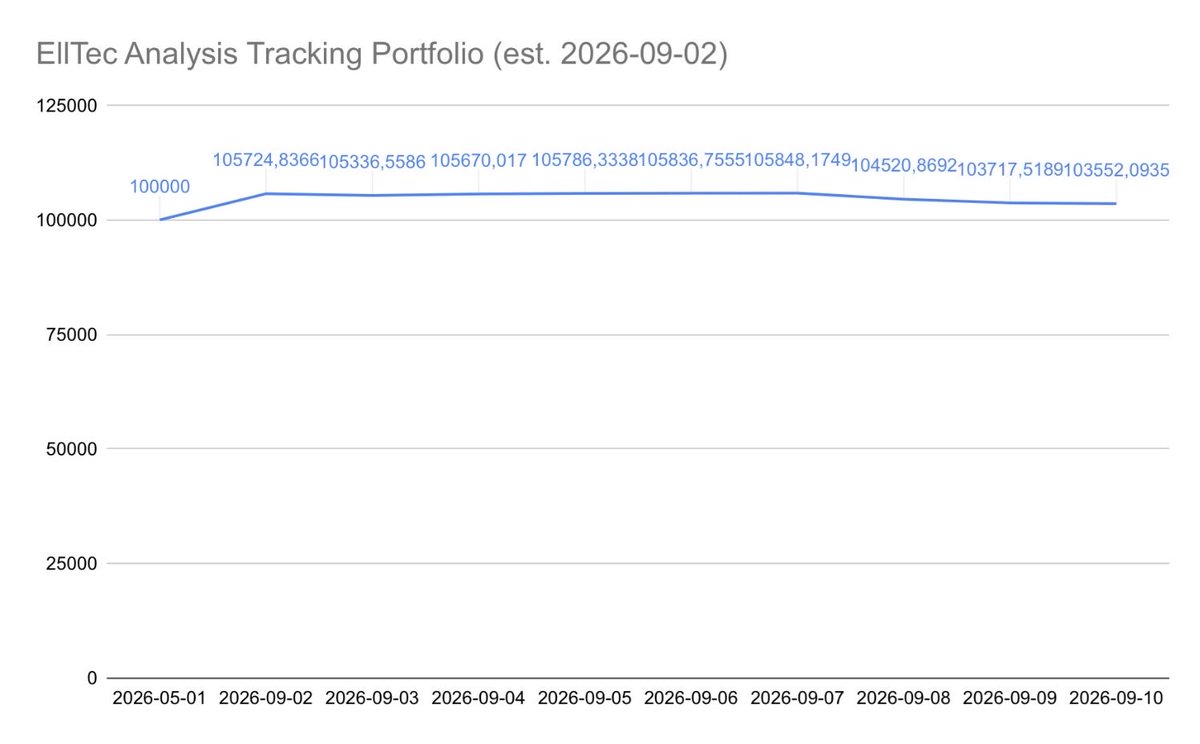Click the chart title EllTec Analysis Tracking Portfolio
1200x744 pixels.
click(380, 55)
